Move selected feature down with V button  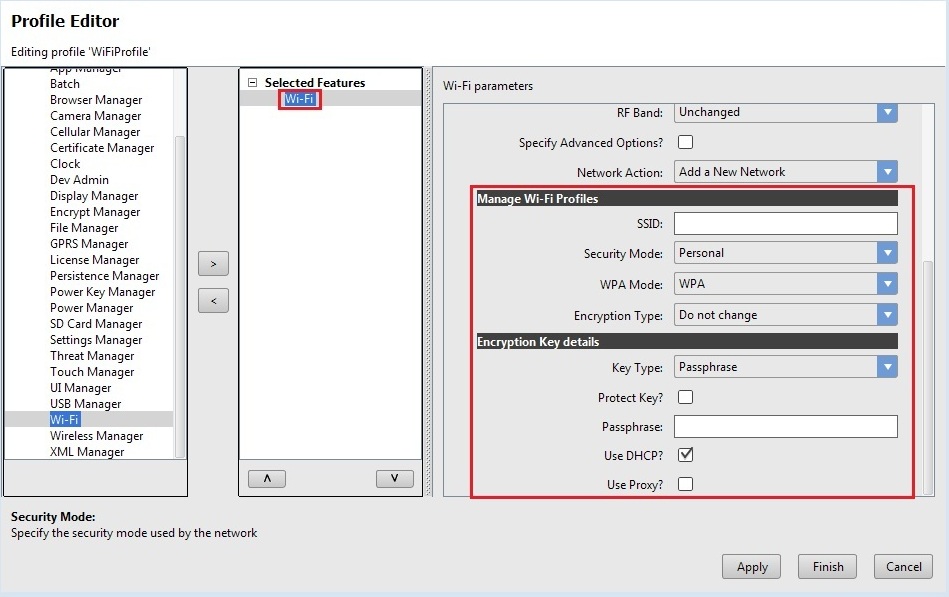click(x=394, y=479)
